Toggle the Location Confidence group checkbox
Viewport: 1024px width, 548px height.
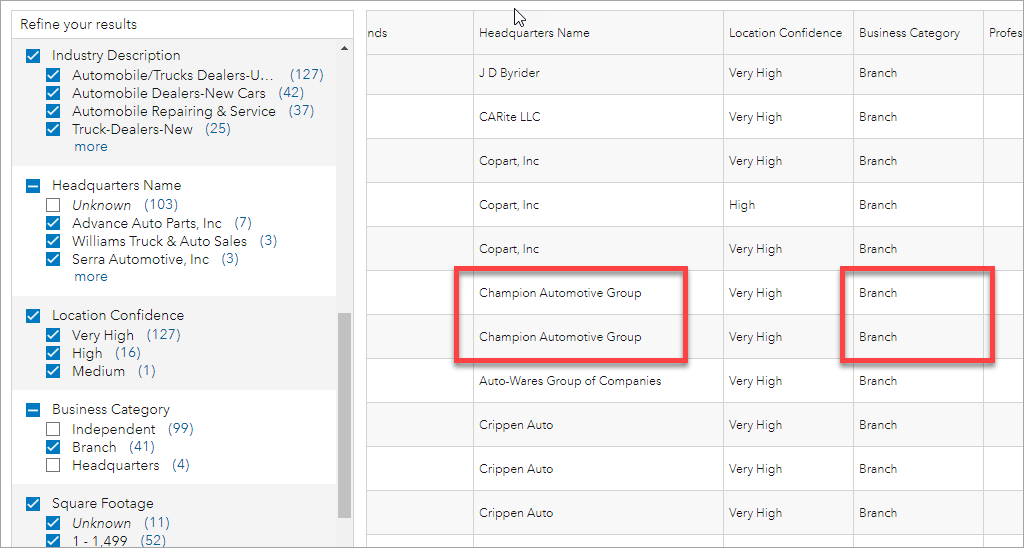[33, 316]
